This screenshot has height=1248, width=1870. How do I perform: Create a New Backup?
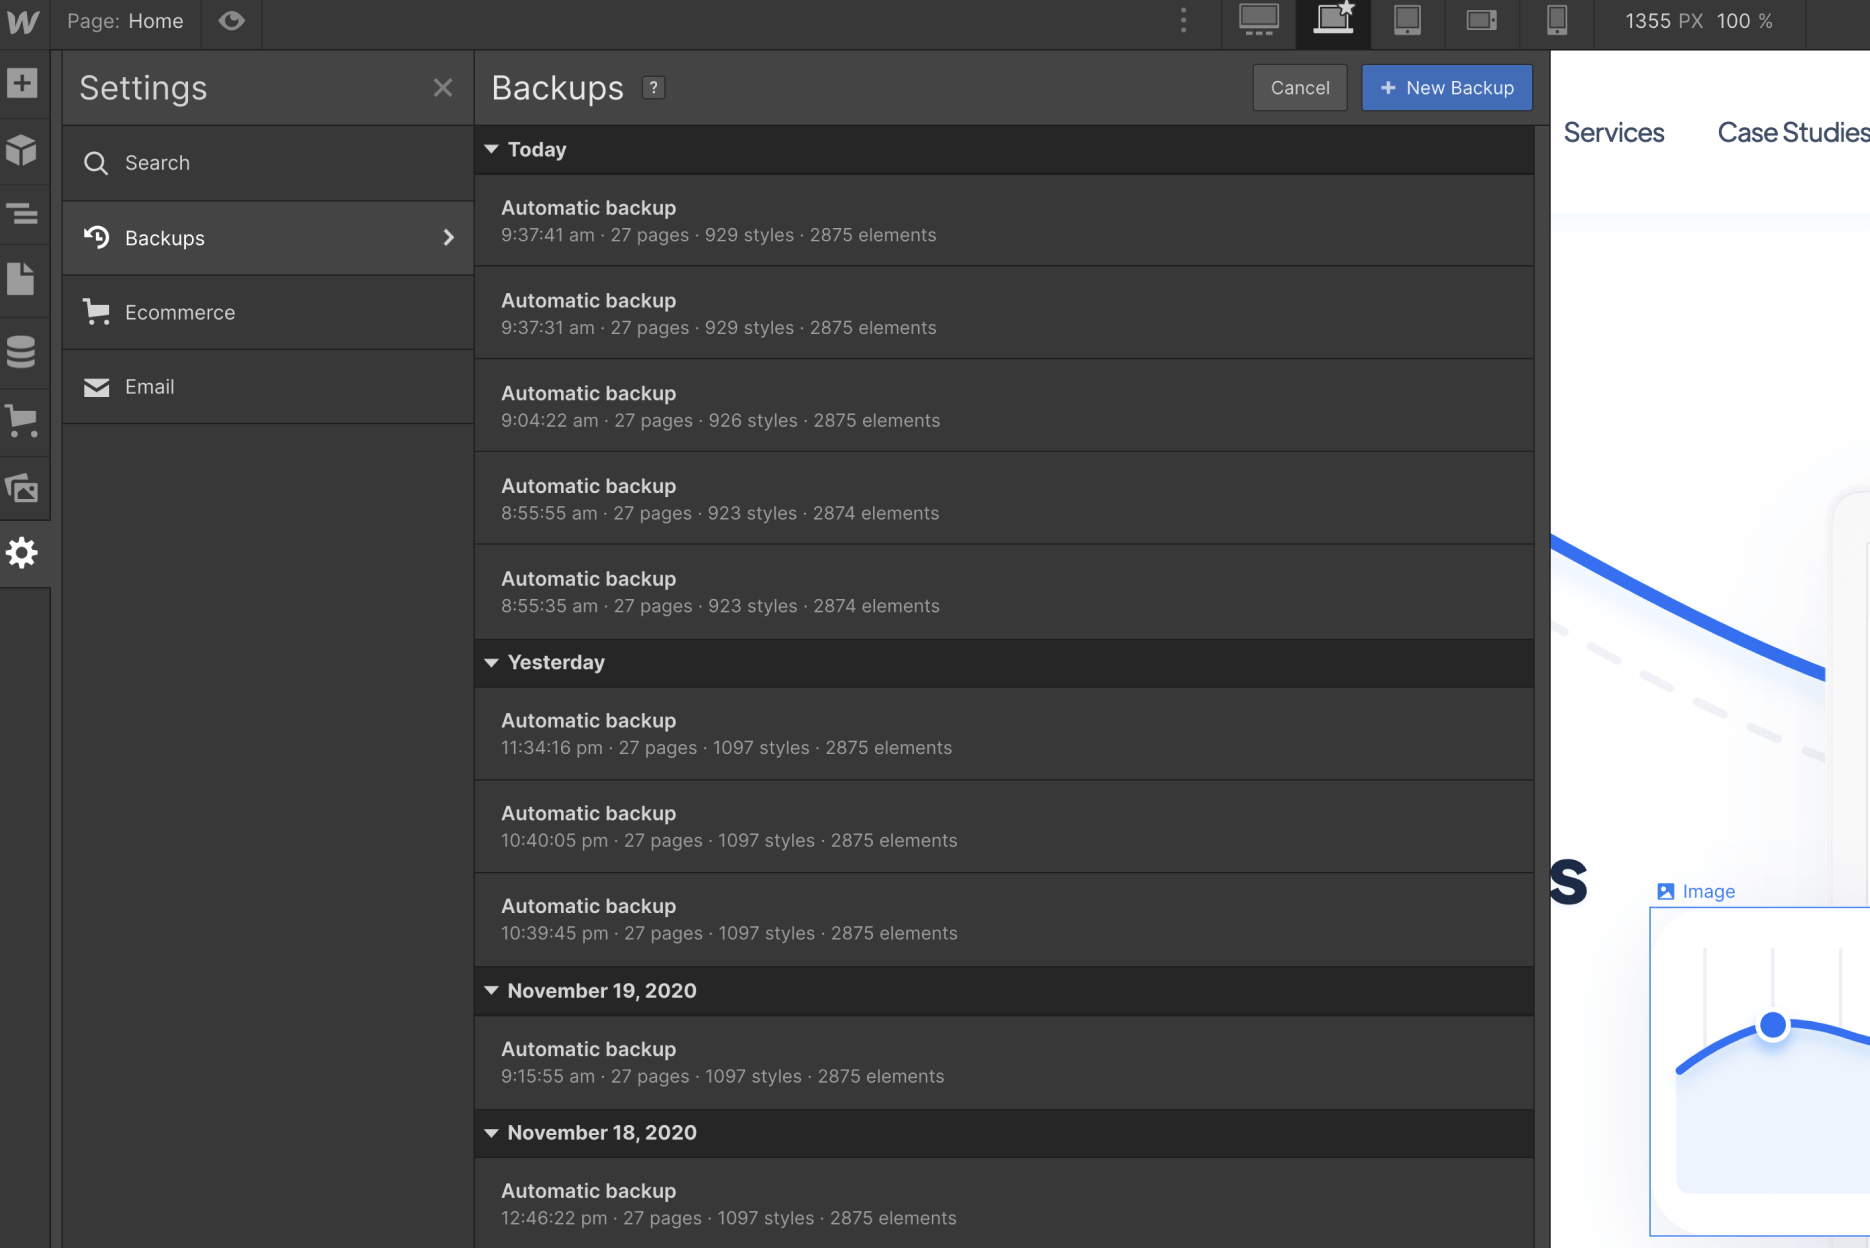pyautogui.click(x=1446, y=88)
